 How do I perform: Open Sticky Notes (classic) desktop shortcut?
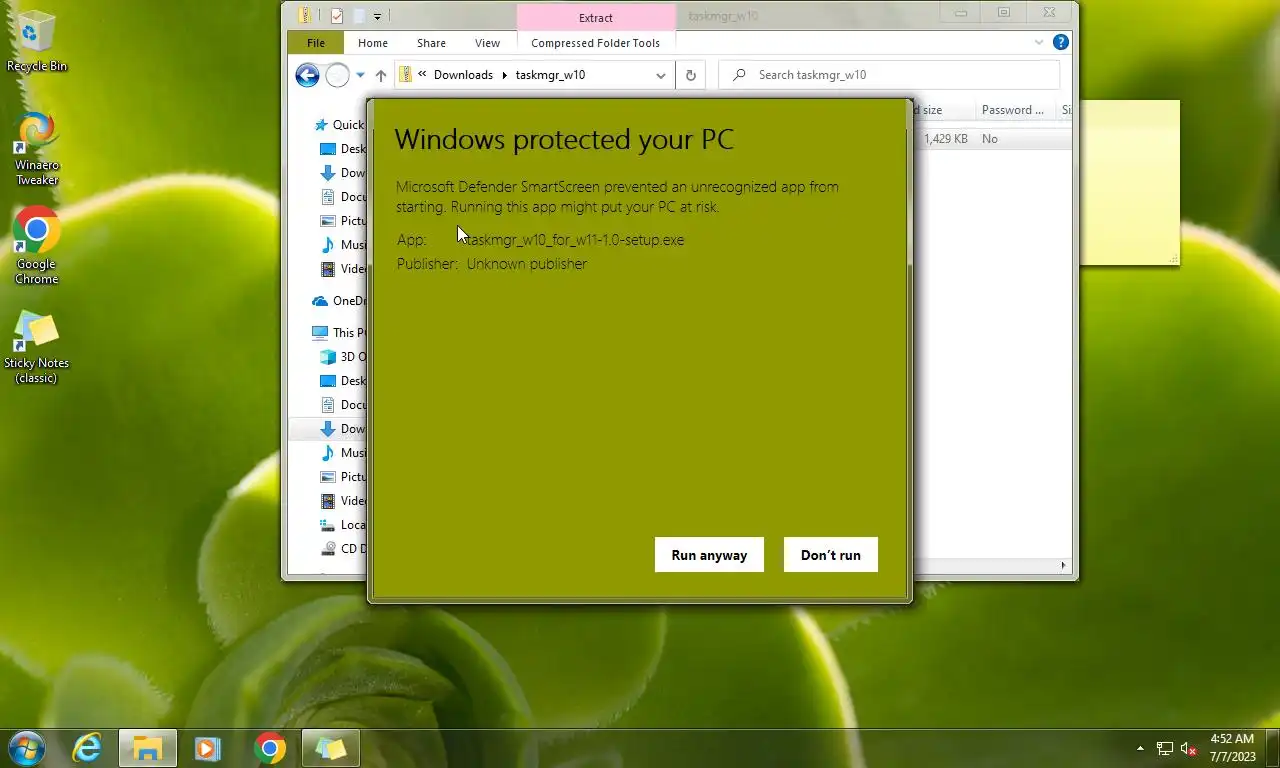tap(36, 348)
